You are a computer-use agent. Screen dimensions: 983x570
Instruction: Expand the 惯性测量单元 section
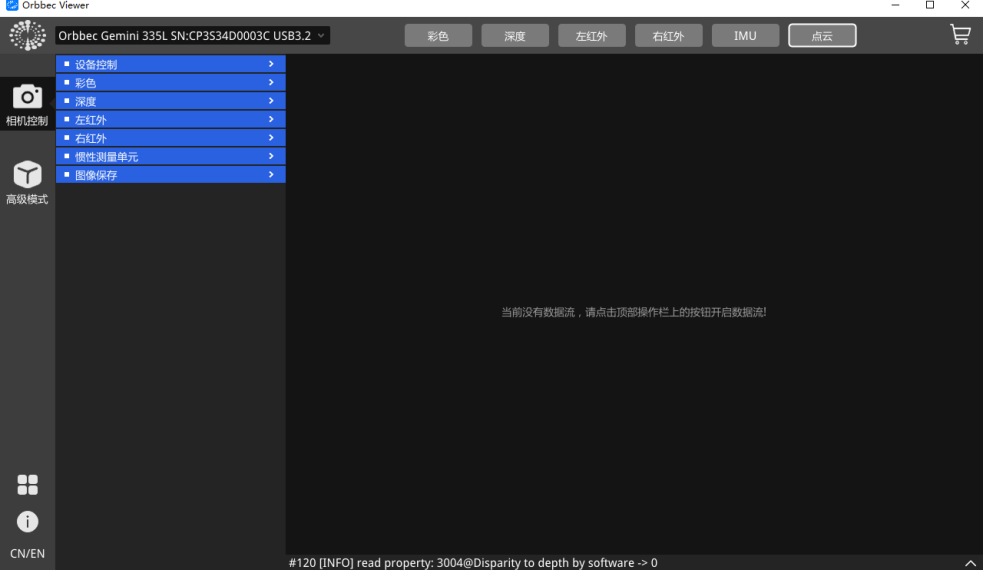coord(170,157)
